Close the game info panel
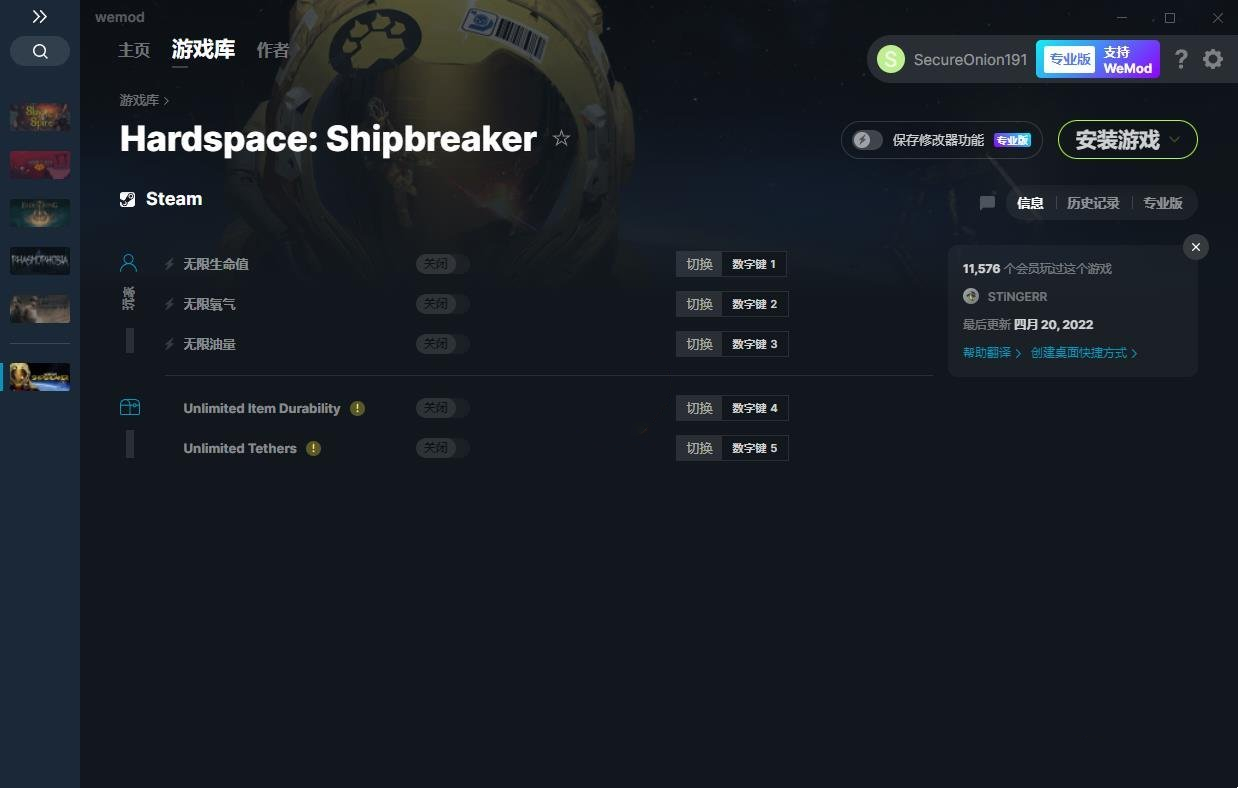The height and width of the screenshot is (788, 1238). tap(1196, 247)
